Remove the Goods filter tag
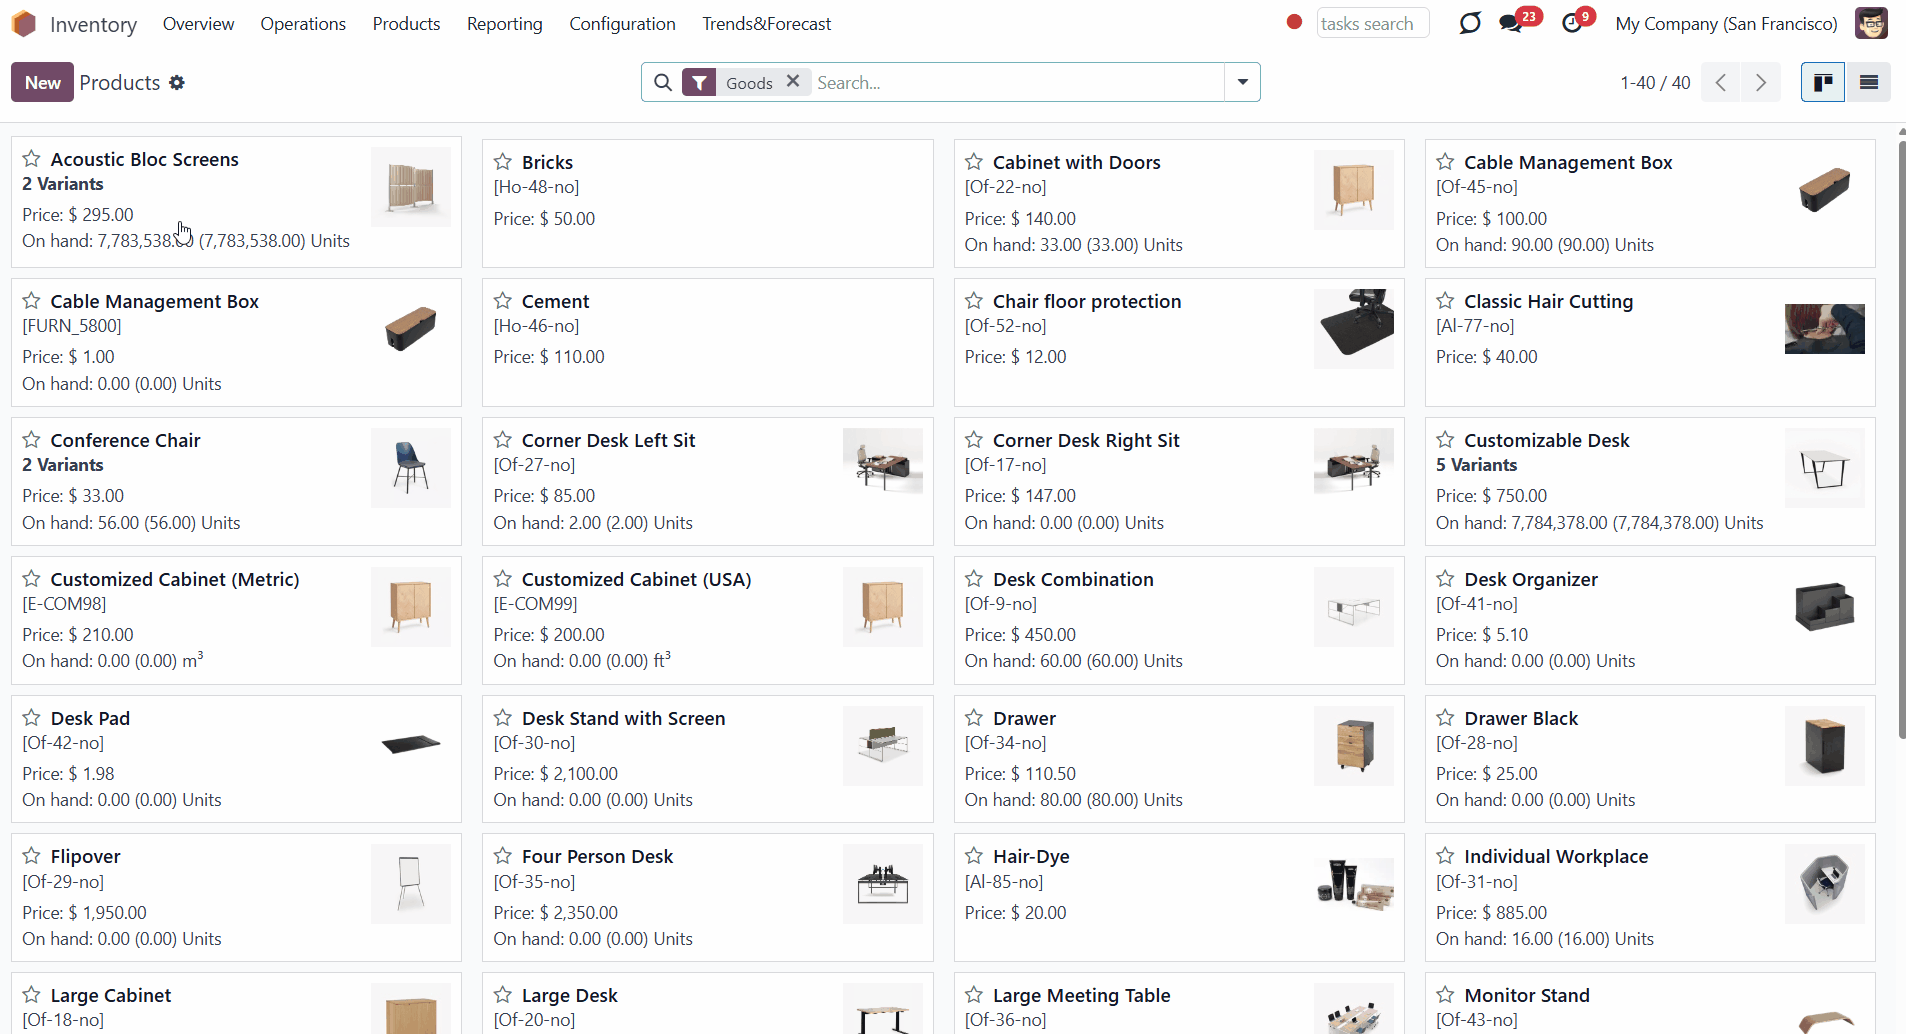Image resolution: width=1906 pixels, height=1034 pixels. [793, 82]
